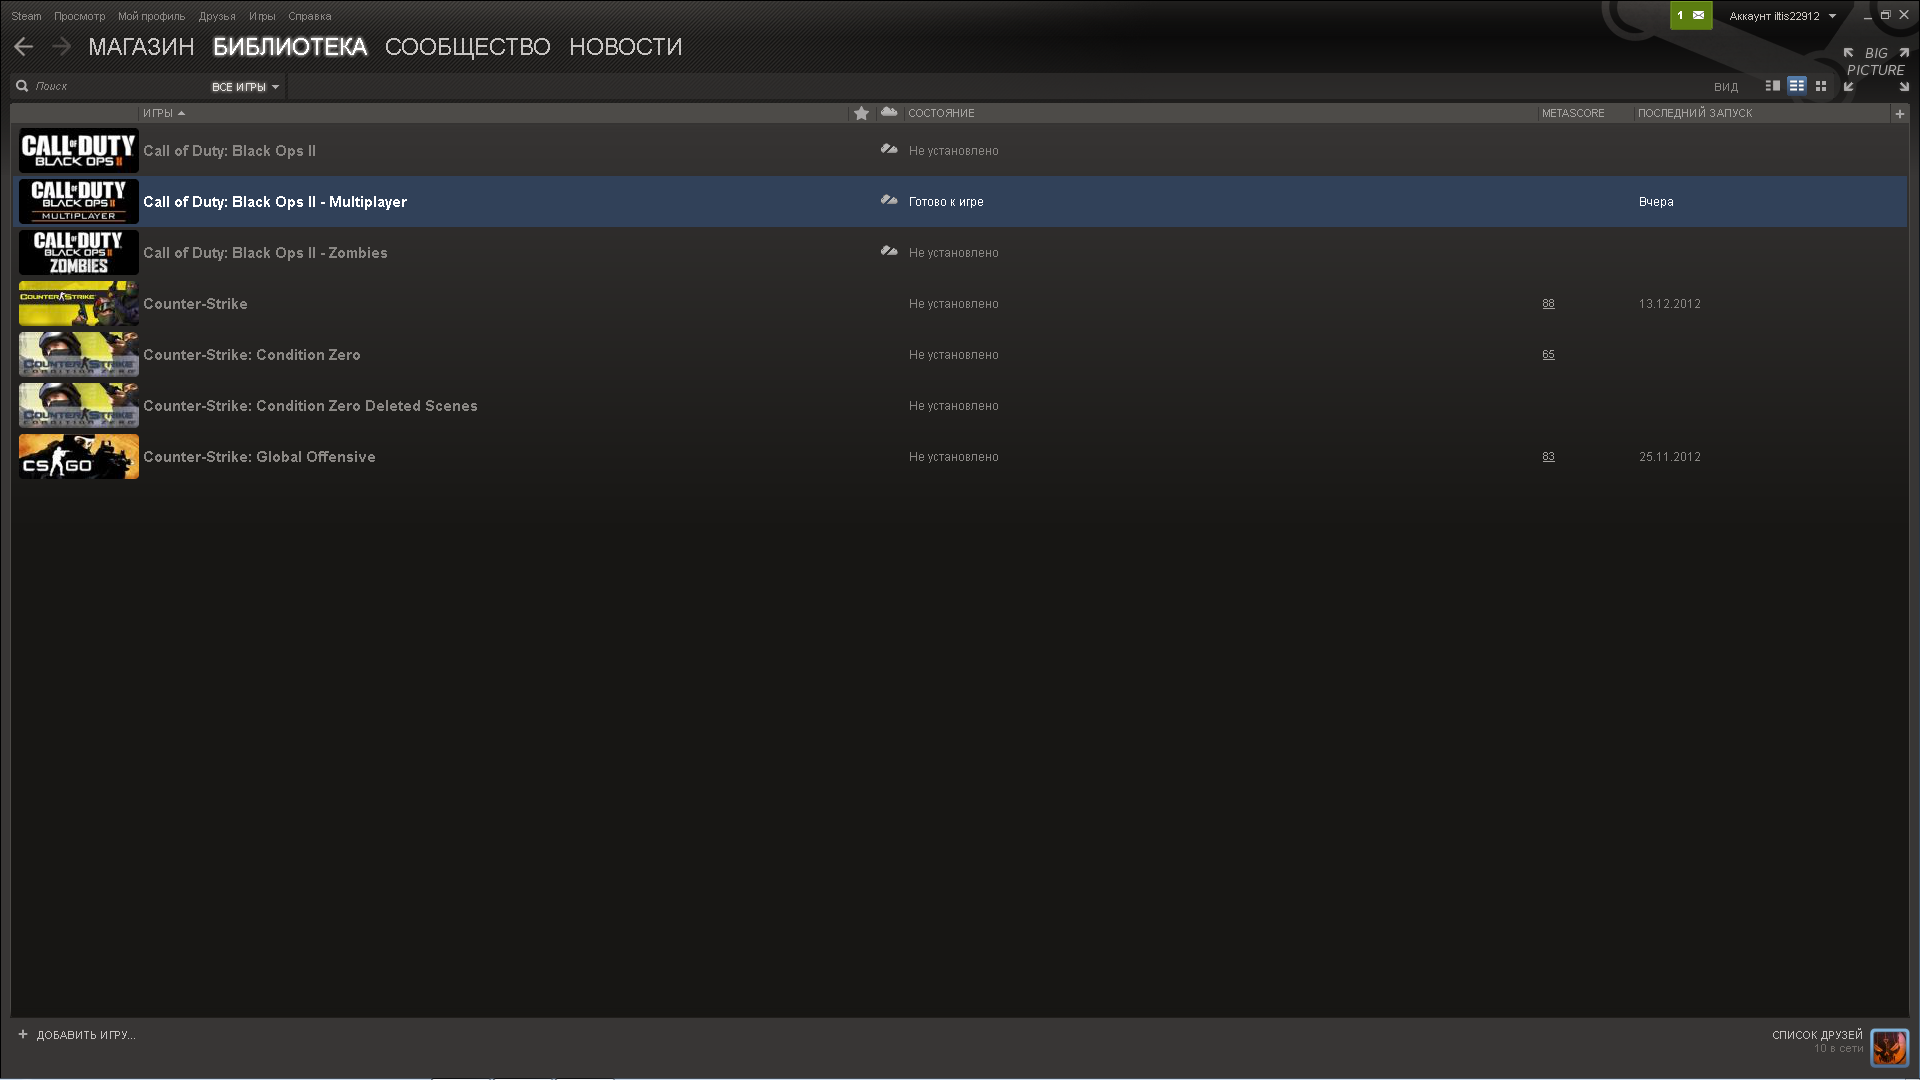The image size is (1920, 1080).
Task: Open the Друзья menu
Action: click(217, 16)
